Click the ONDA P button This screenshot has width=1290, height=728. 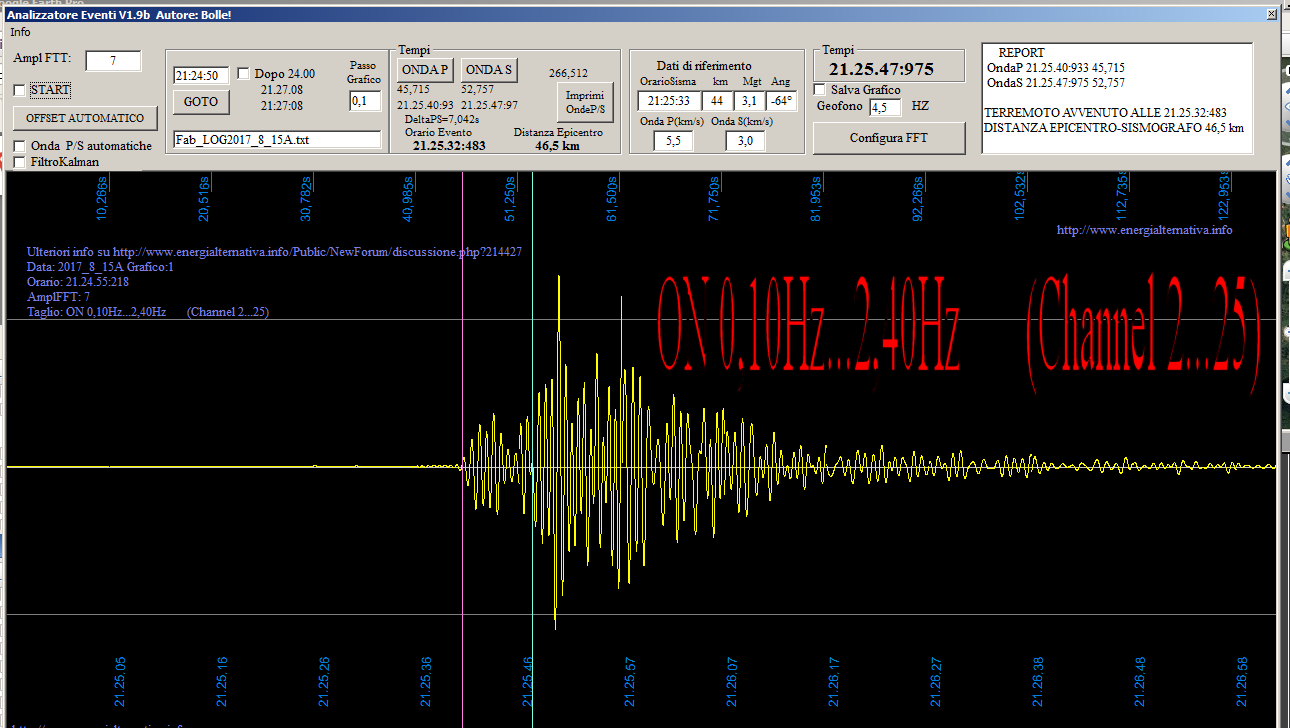pos(426,70)
